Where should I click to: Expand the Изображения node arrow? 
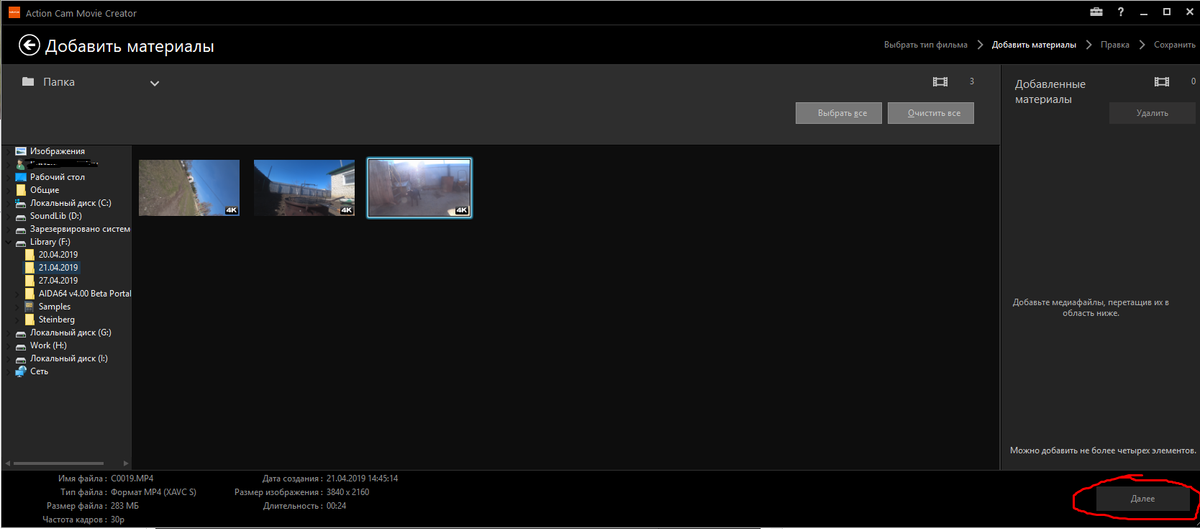click(9, 151)
